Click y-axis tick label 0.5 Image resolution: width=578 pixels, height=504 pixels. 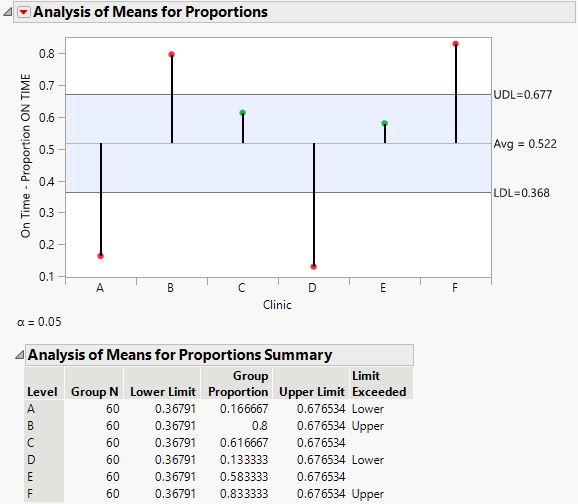click(46, 150)
